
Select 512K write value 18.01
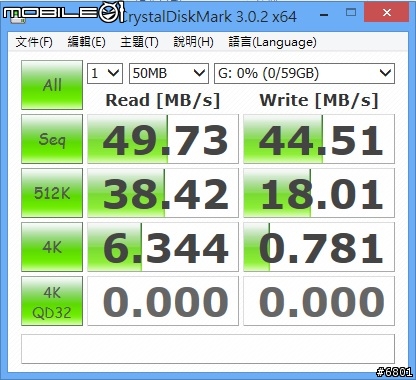319,193
